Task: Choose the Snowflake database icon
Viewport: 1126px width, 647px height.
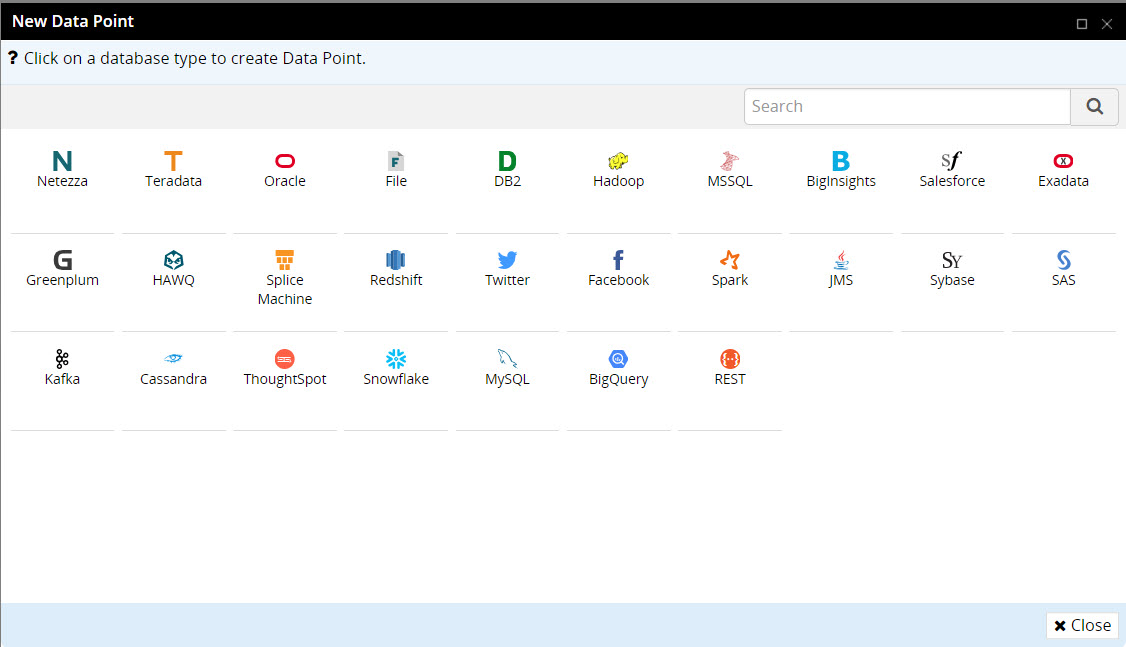Action: coord(396,360)
